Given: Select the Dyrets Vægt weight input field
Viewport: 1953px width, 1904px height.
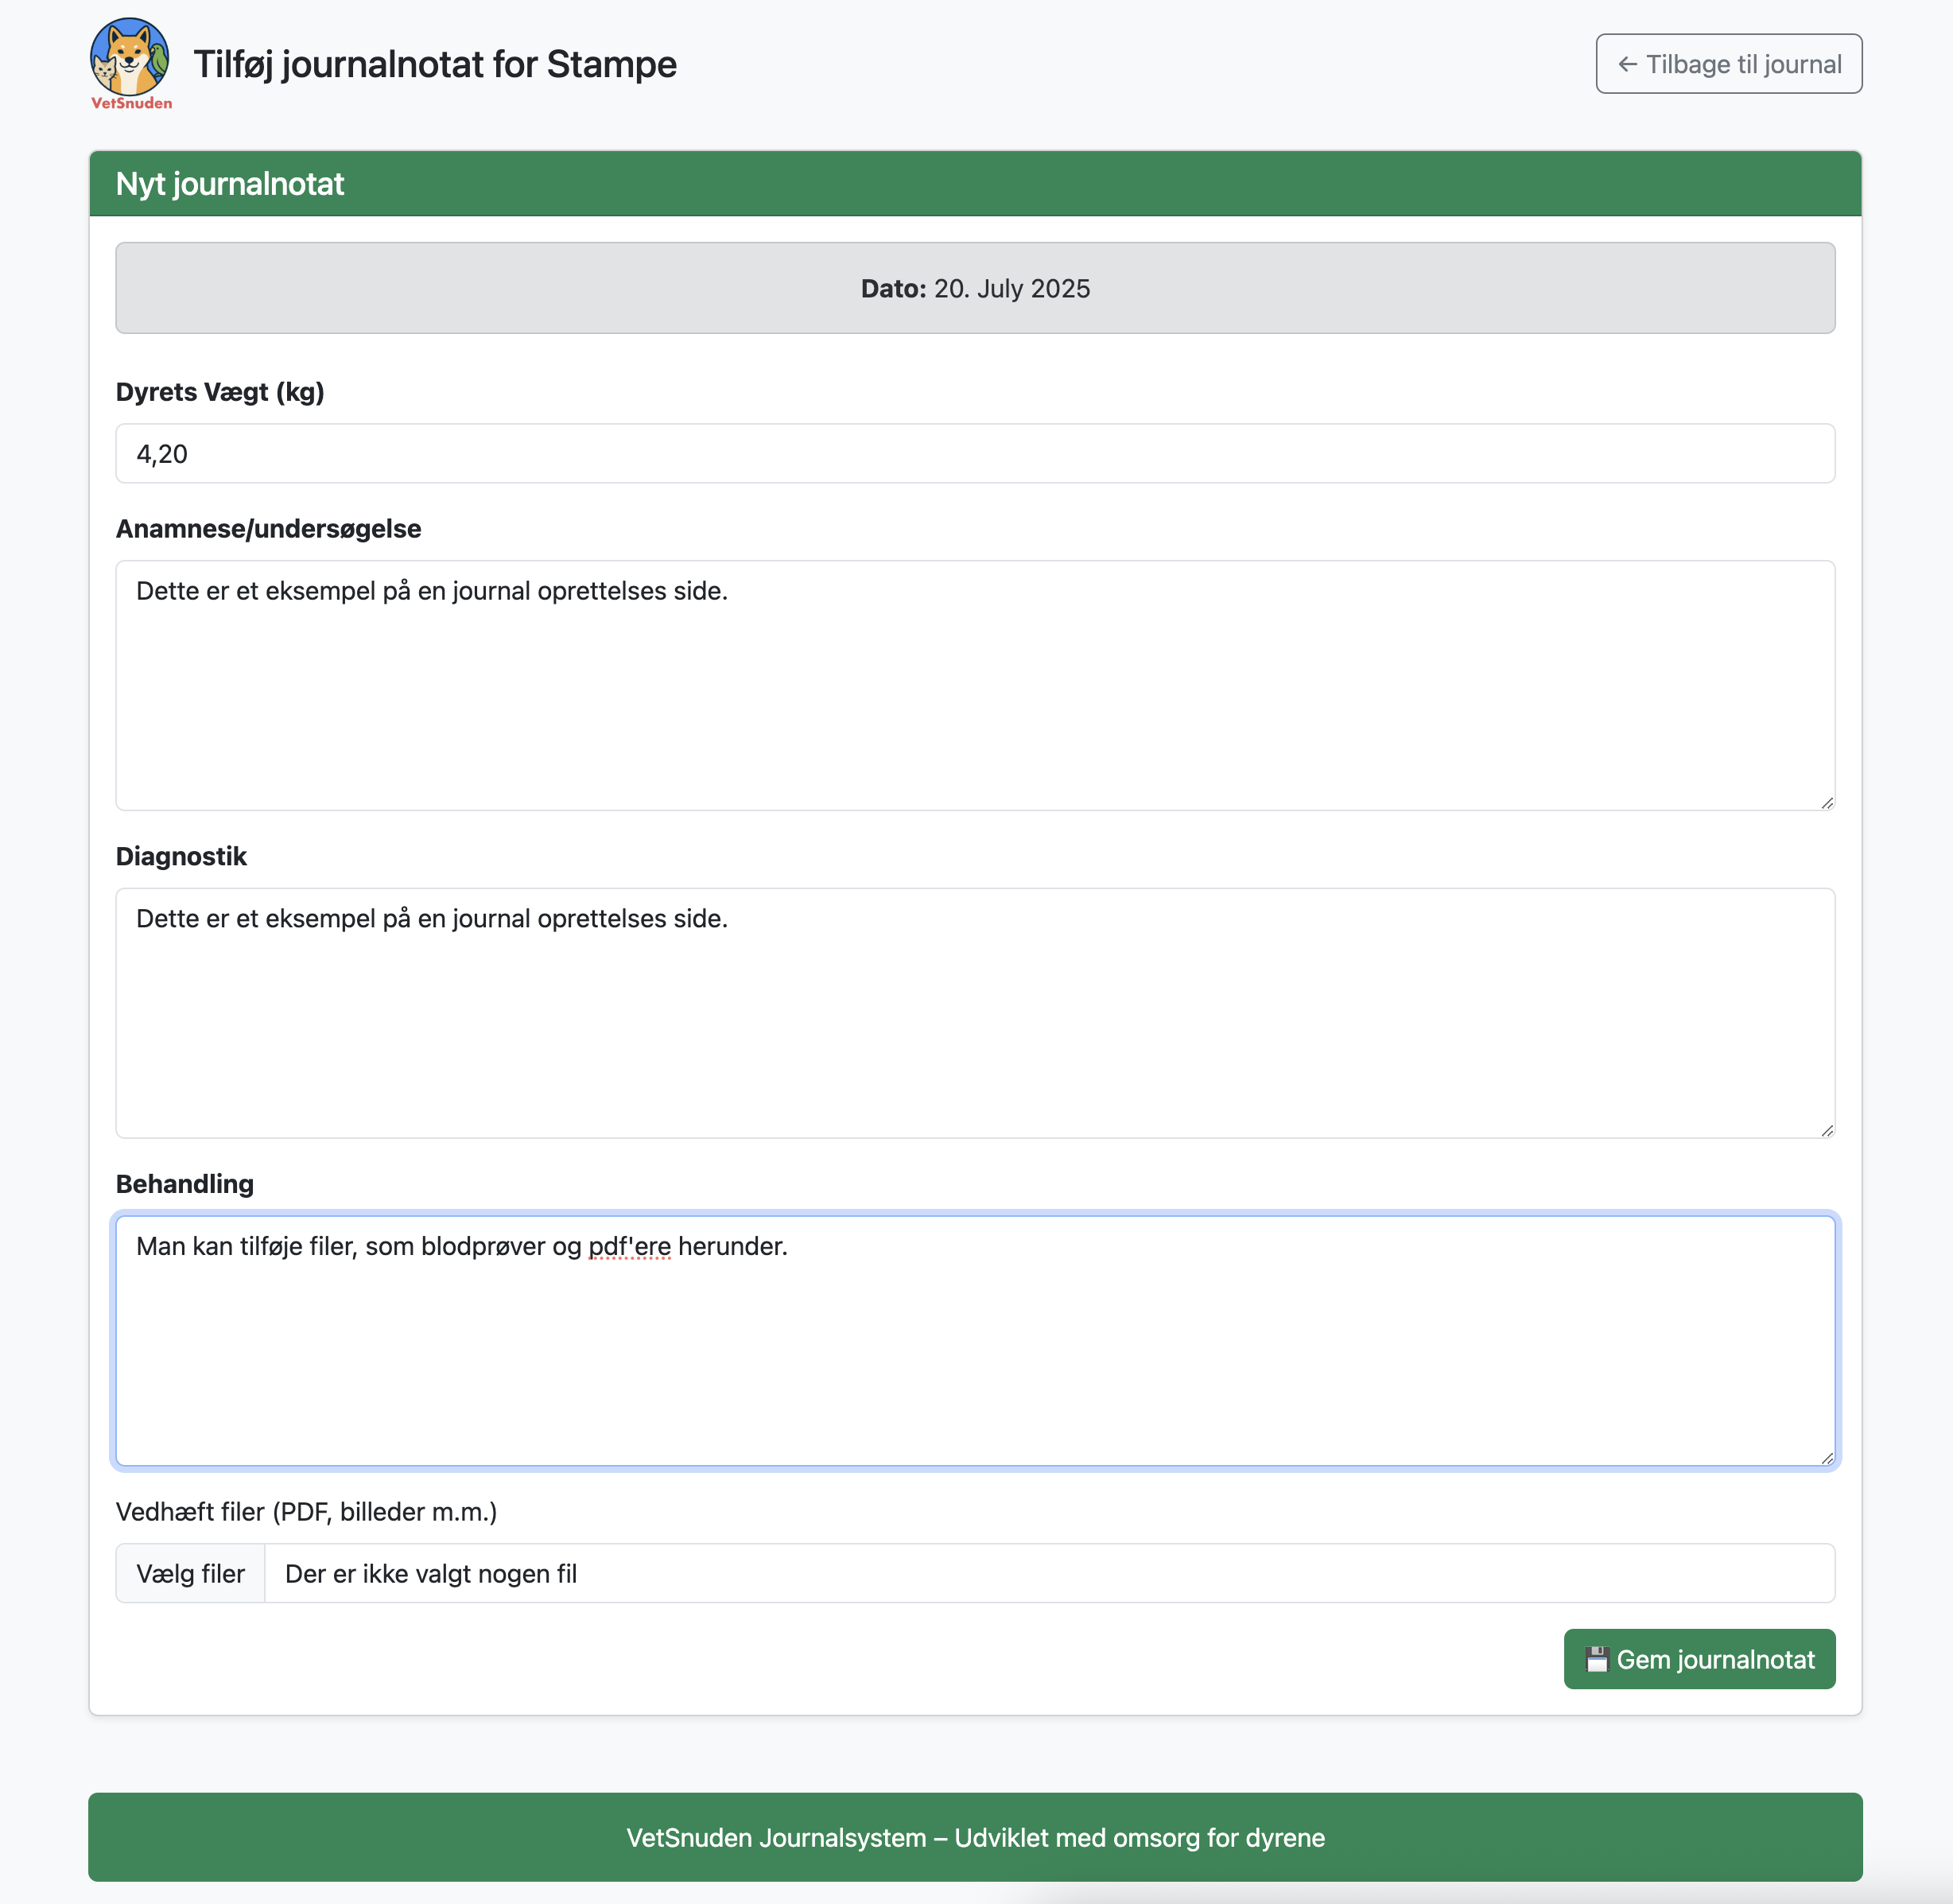Looking at the screenshot, I should [x=975, y=453].
